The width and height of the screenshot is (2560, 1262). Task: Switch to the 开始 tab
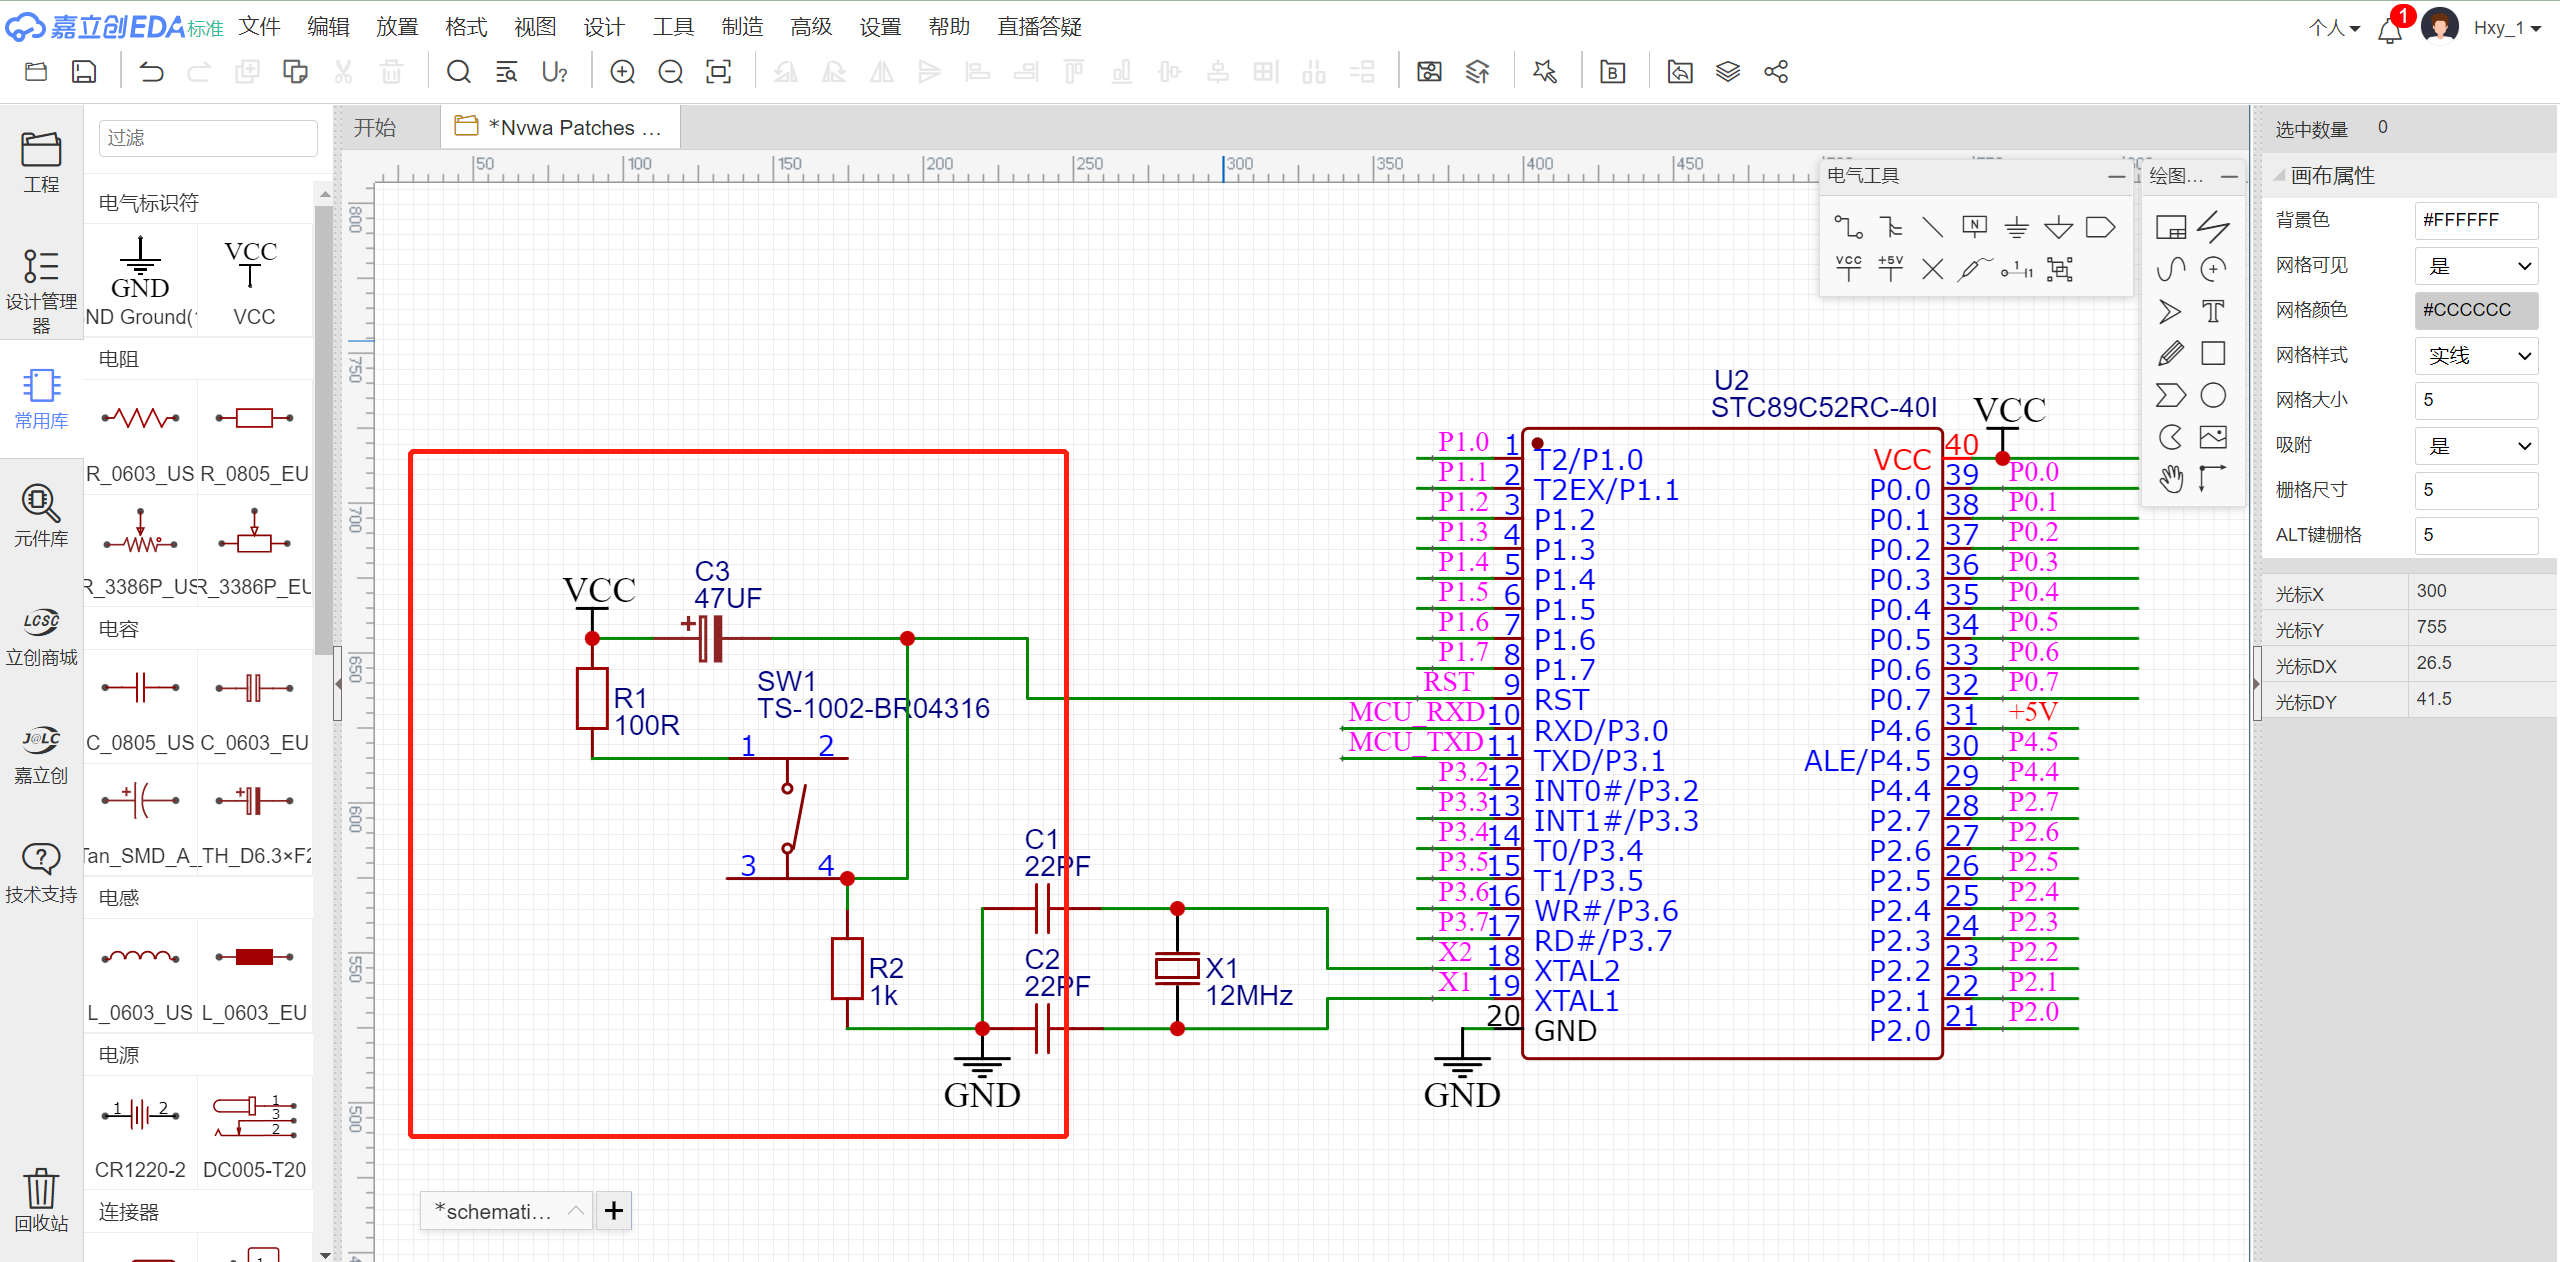point(375,128)
